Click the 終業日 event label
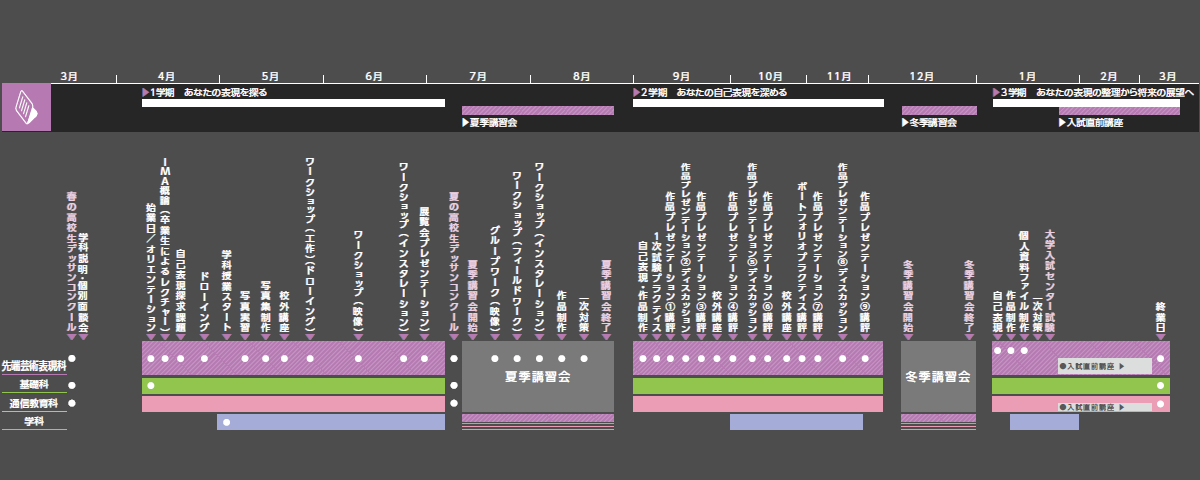The image size is (1200, 480). 1161,319
